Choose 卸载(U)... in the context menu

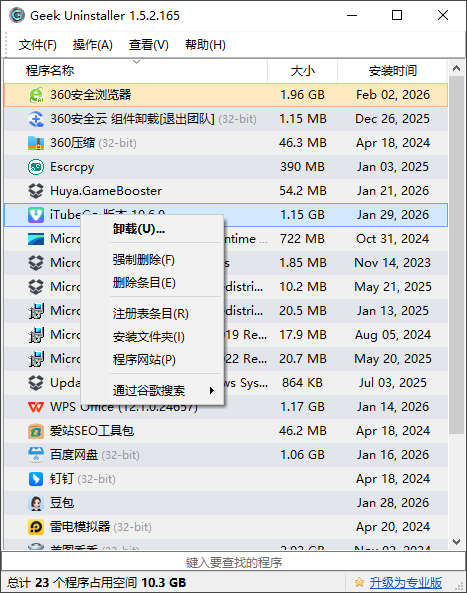tap(152, 229)
